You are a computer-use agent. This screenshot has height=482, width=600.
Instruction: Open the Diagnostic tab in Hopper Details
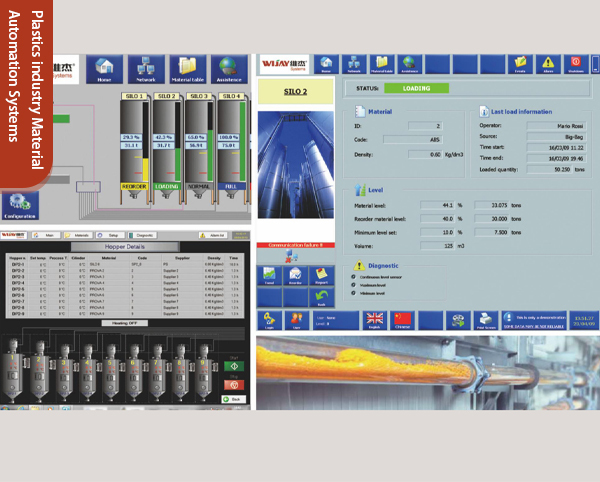[142, 235]
